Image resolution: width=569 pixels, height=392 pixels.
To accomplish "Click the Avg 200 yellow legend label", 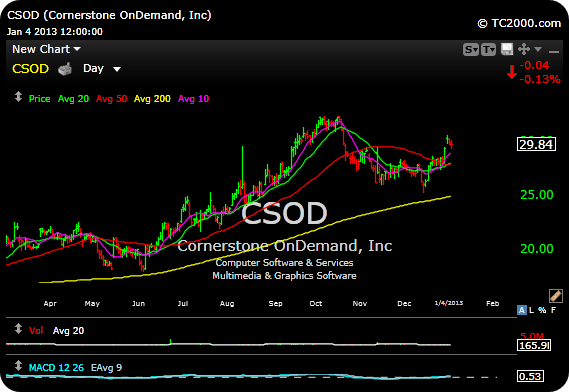I will click(152, 99).
